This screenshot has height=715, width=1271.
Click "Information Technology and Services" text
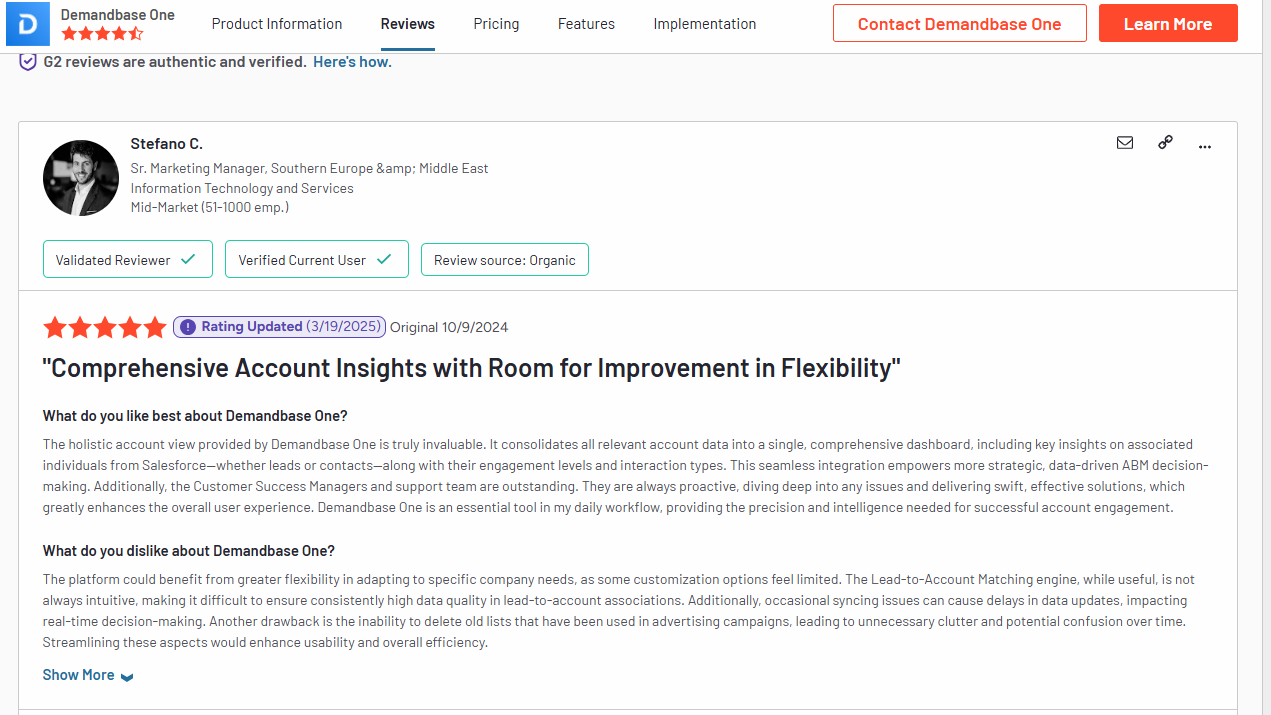click(242, 188)
